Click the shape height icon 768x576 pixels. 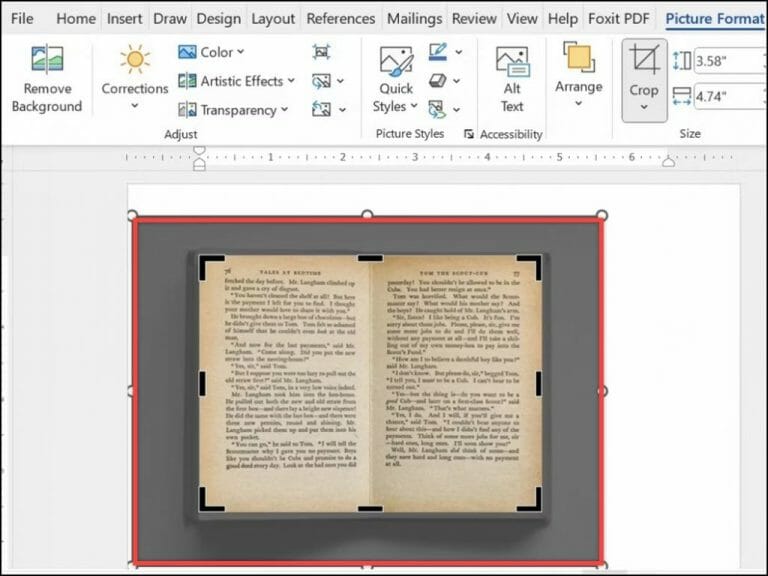click(x=682, y=61)
